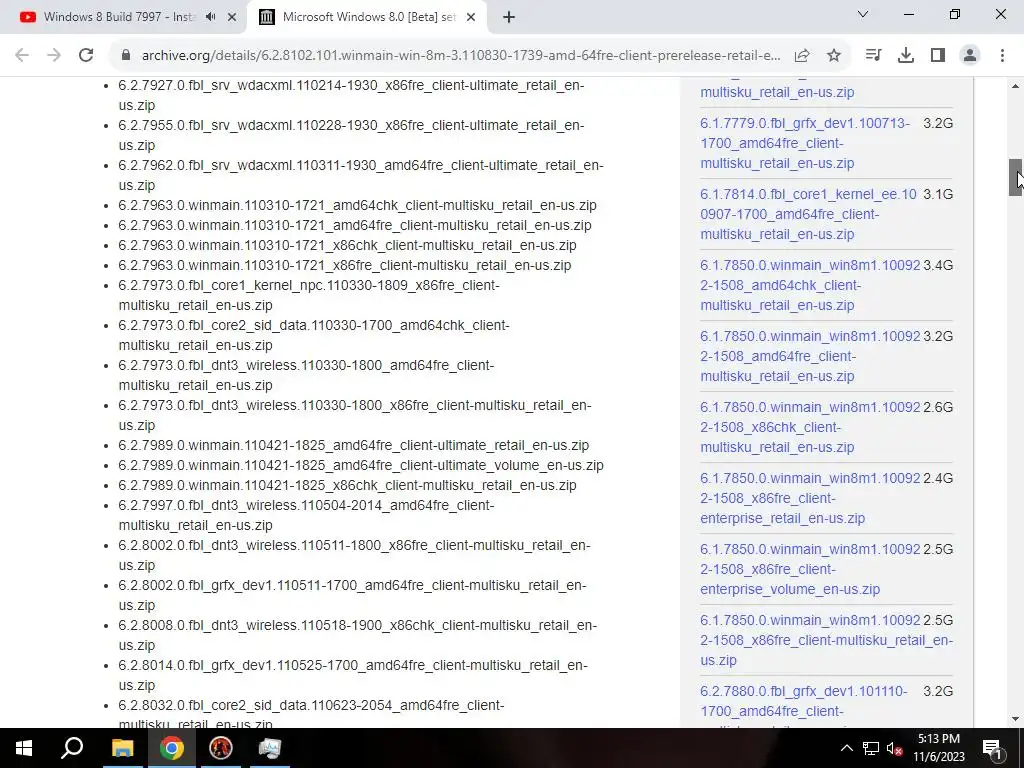Click 6.2.7973.0.fbl_core2_sid_data entry

pos(314,335)
